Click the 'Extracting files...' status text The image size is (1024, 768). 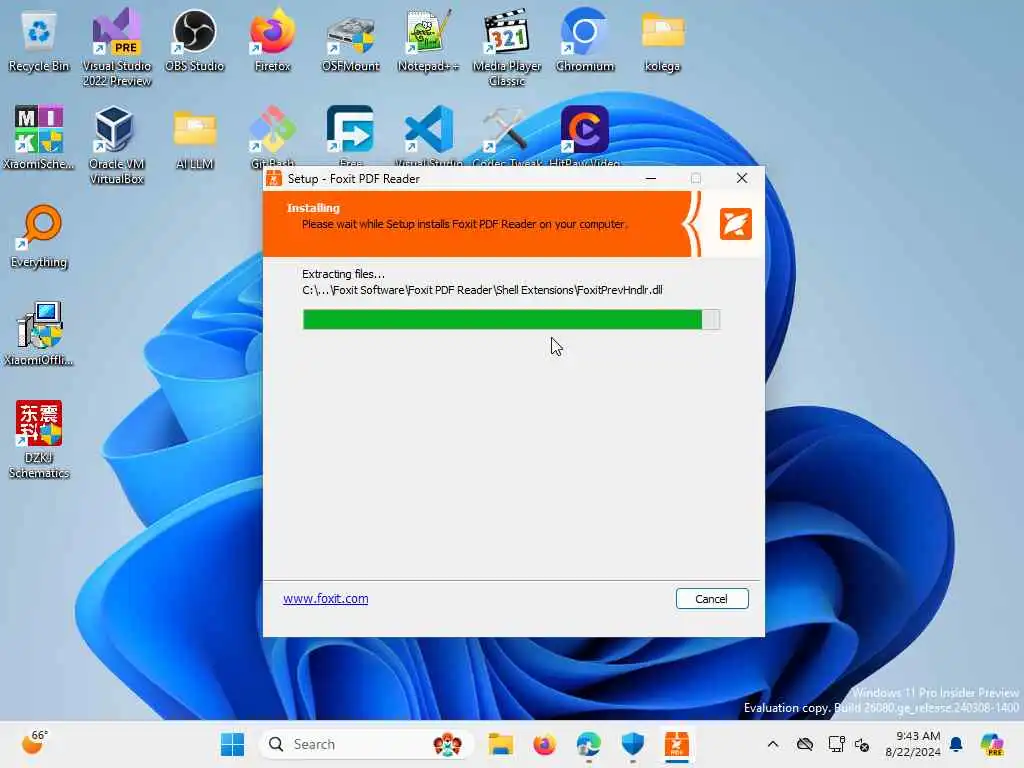coord(343,274)
